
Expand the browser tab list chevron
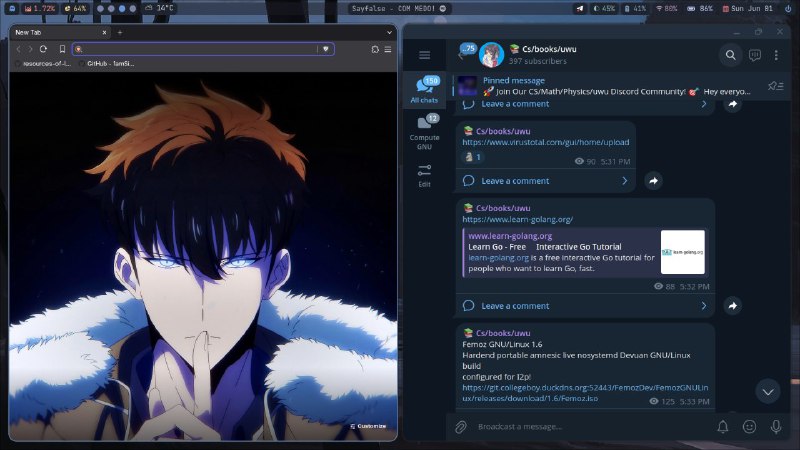click(x=389, y=32)
